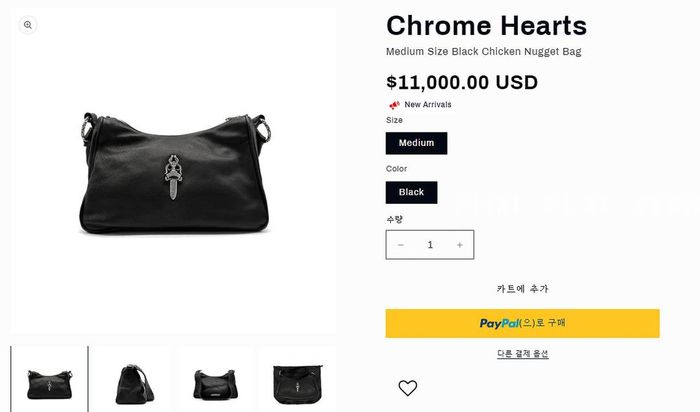Buy now with the yellow PayPal button
The image size is (700, 412).
coord(522,323)
